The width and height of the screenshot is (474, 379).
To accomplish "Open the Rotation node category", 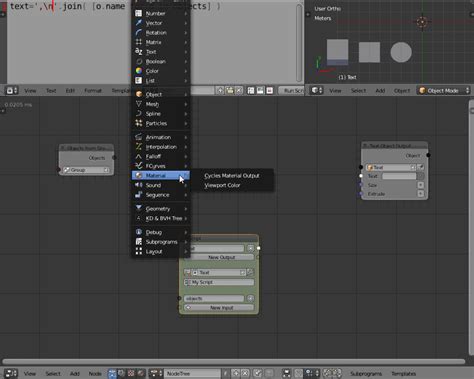I will click(x=161, y=33).
